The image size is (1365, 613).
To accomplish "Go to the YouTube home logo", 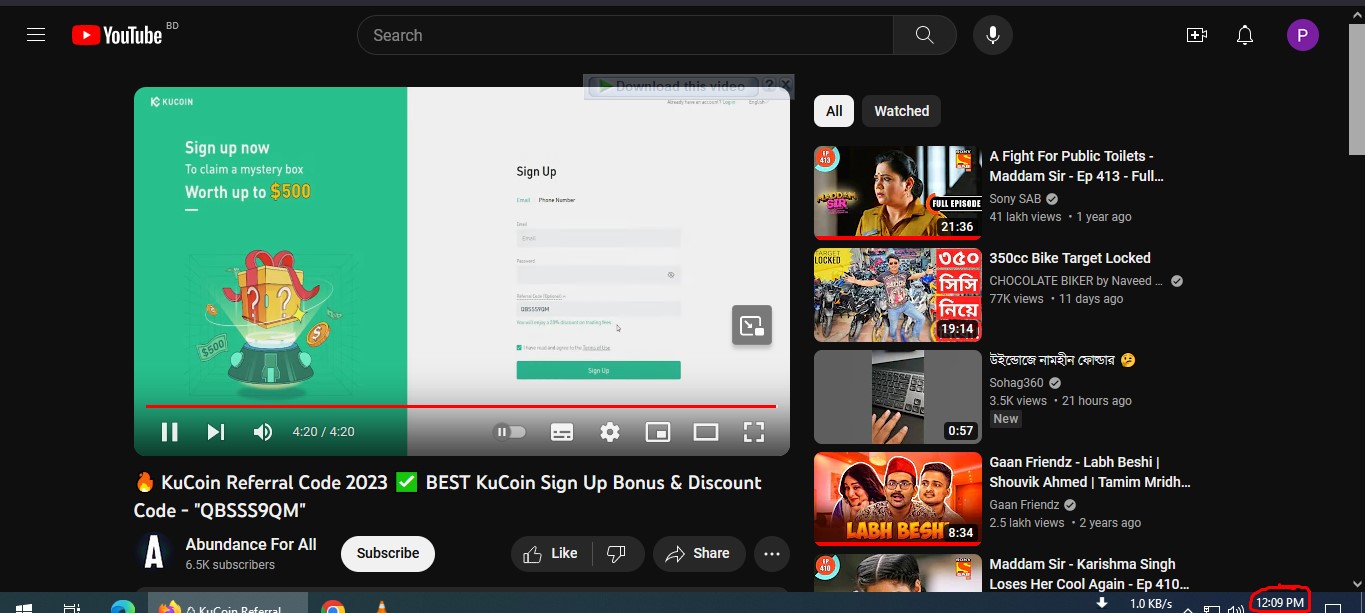I will [x=117, y=35].
